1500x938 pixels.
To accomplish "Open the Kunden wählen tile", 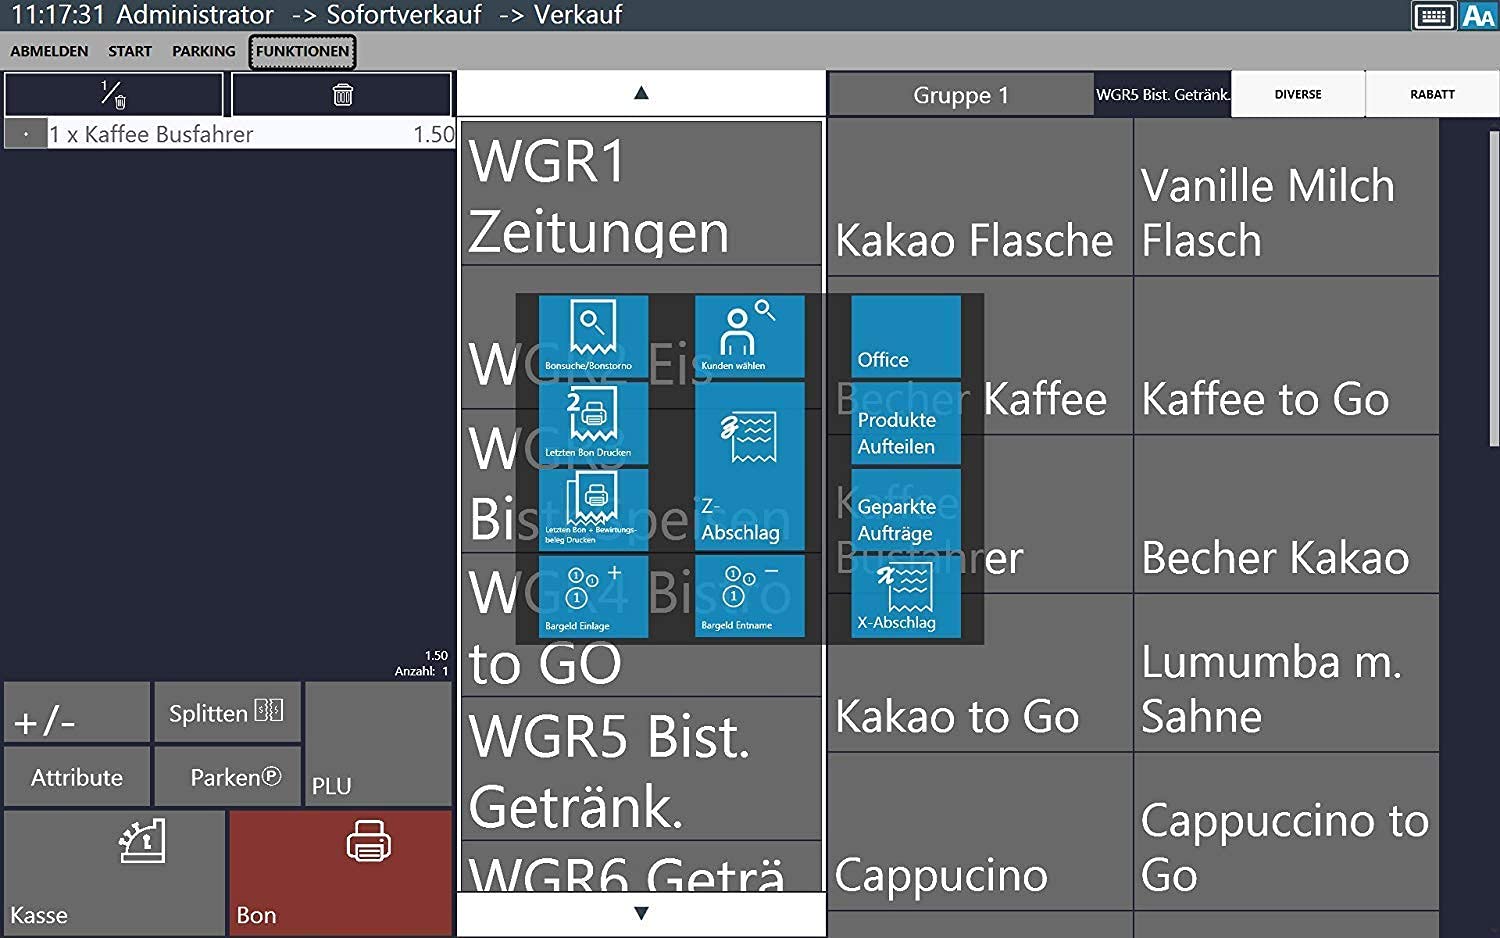I will [749, 336].
